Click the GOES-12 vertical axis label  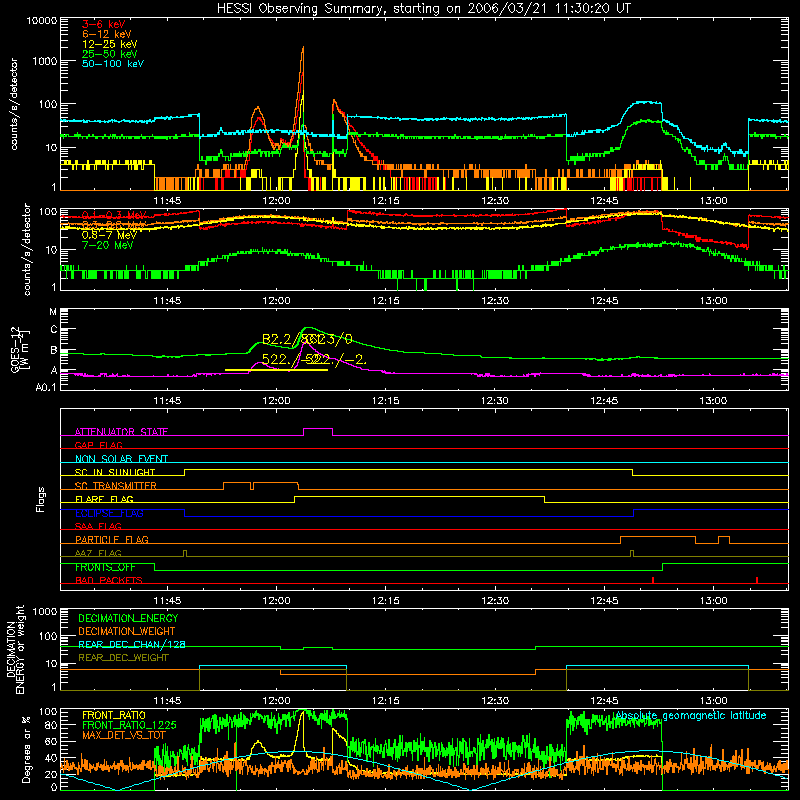coord(19,349)
